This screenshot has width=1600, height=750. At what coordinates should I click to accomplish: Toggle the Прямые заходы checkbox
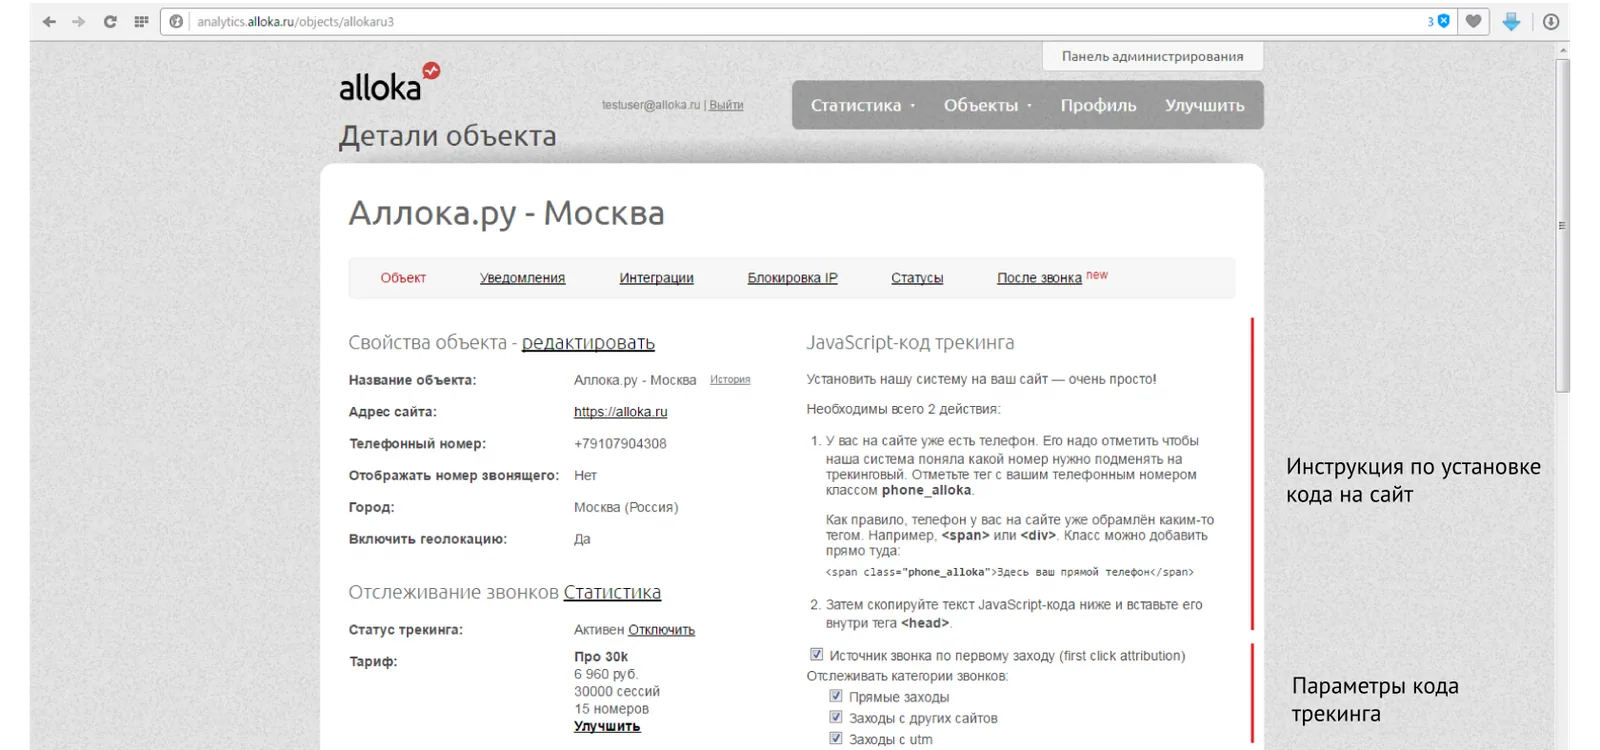(x=836, y=696)
